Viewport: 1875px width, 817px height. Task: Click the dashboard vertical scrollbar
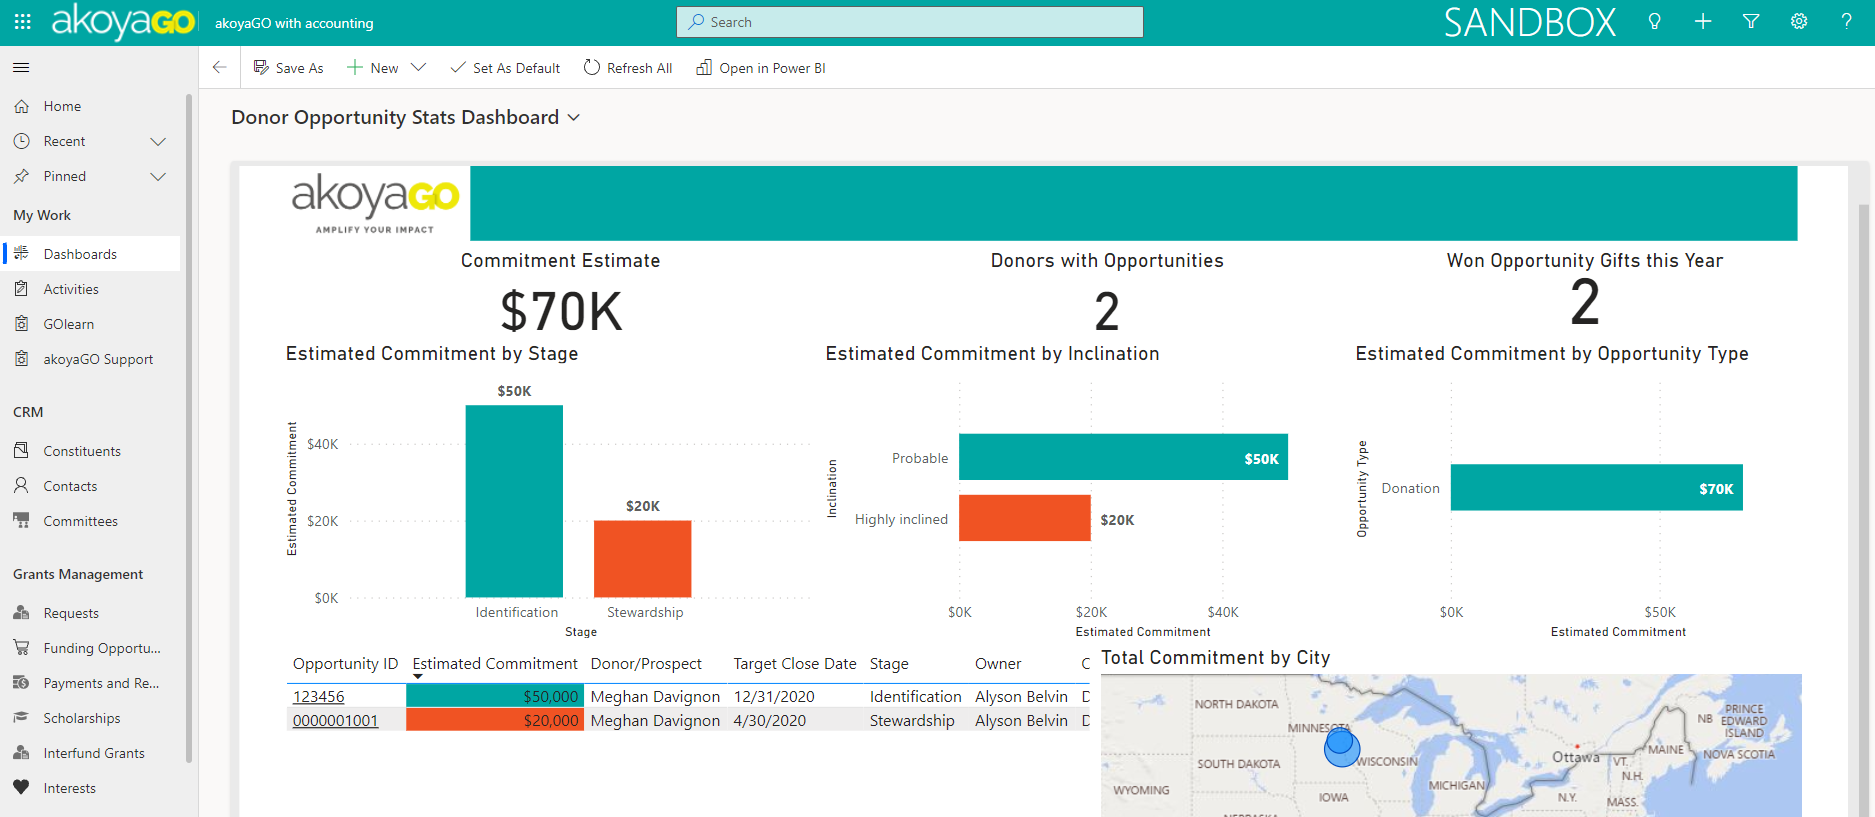1864,510
